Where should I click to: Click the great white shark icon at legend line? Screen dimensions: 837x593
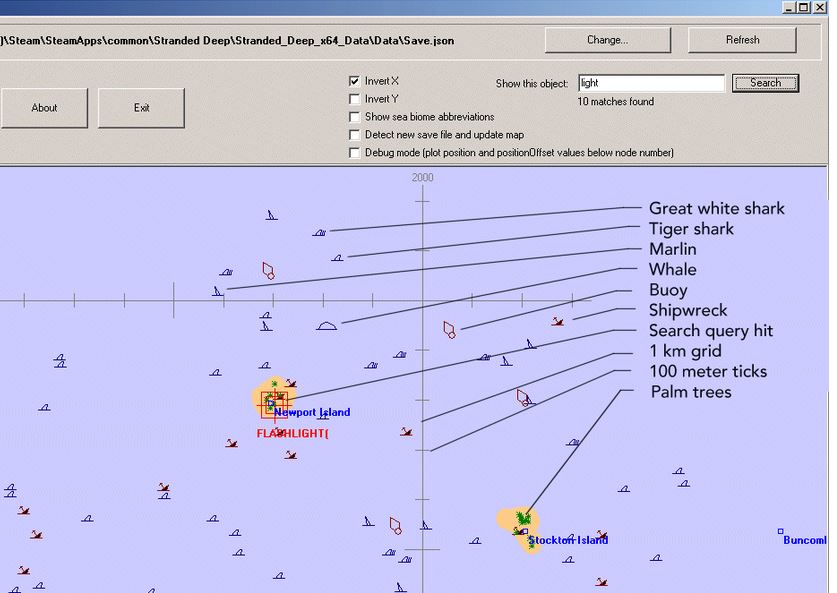319,232
